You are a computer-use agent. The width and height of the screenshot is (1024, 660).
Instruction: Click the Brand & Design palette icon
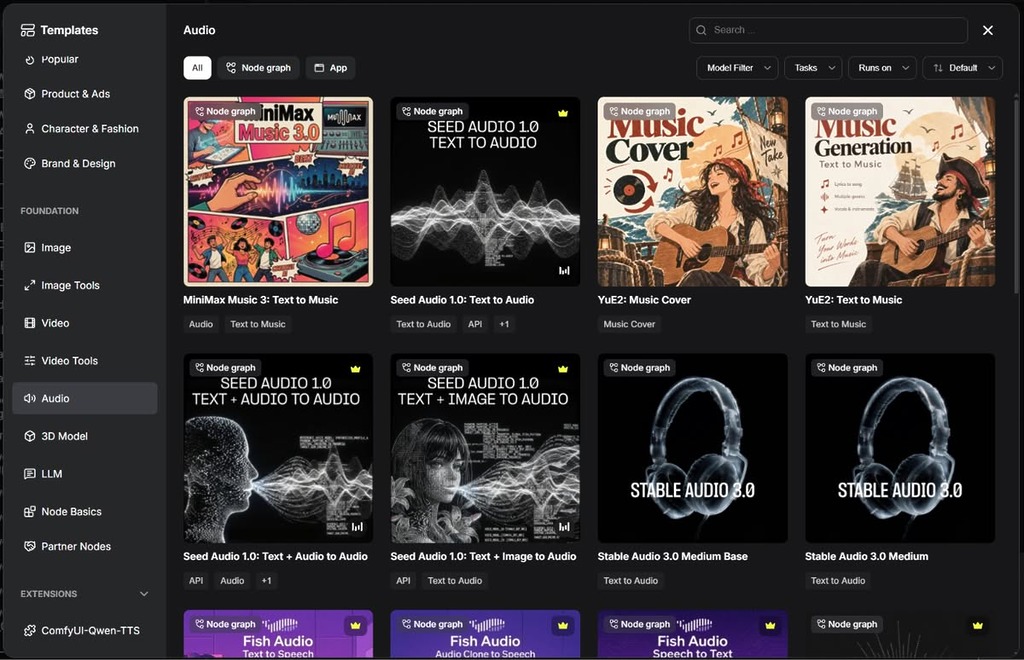click(29, 163)
